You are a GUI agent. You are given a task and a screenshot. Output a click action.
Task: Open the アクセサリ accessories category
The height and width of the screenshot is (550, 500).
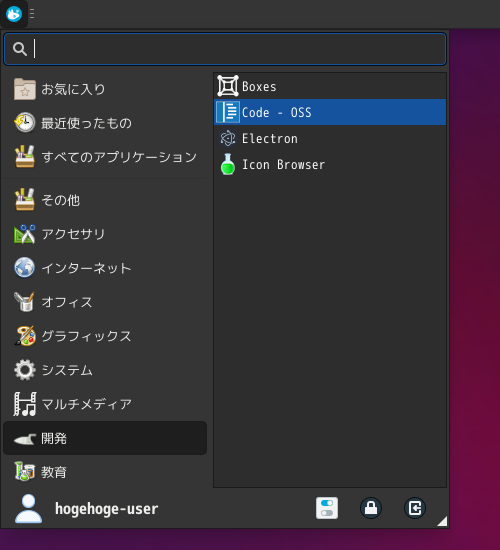tap(105, 234)
